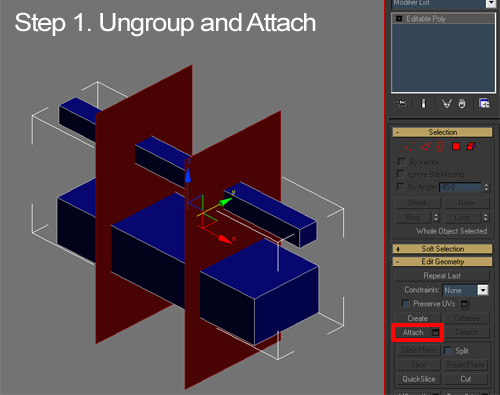Enable Ignore Backfacing checkbox

coord(401,174)
